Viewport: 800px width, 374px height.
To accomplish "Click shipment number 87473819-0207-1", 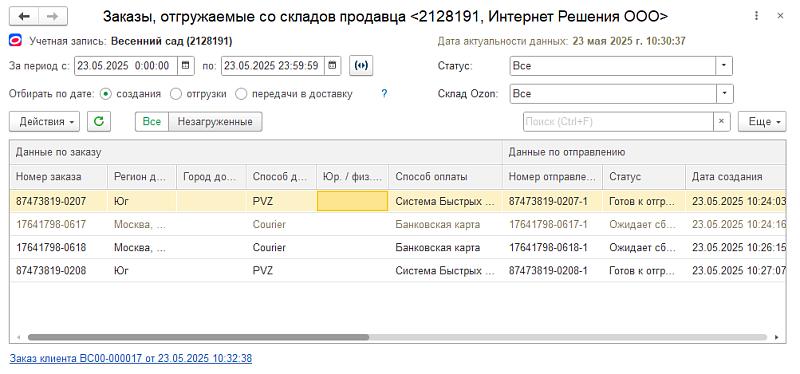I will pos(548,202).
